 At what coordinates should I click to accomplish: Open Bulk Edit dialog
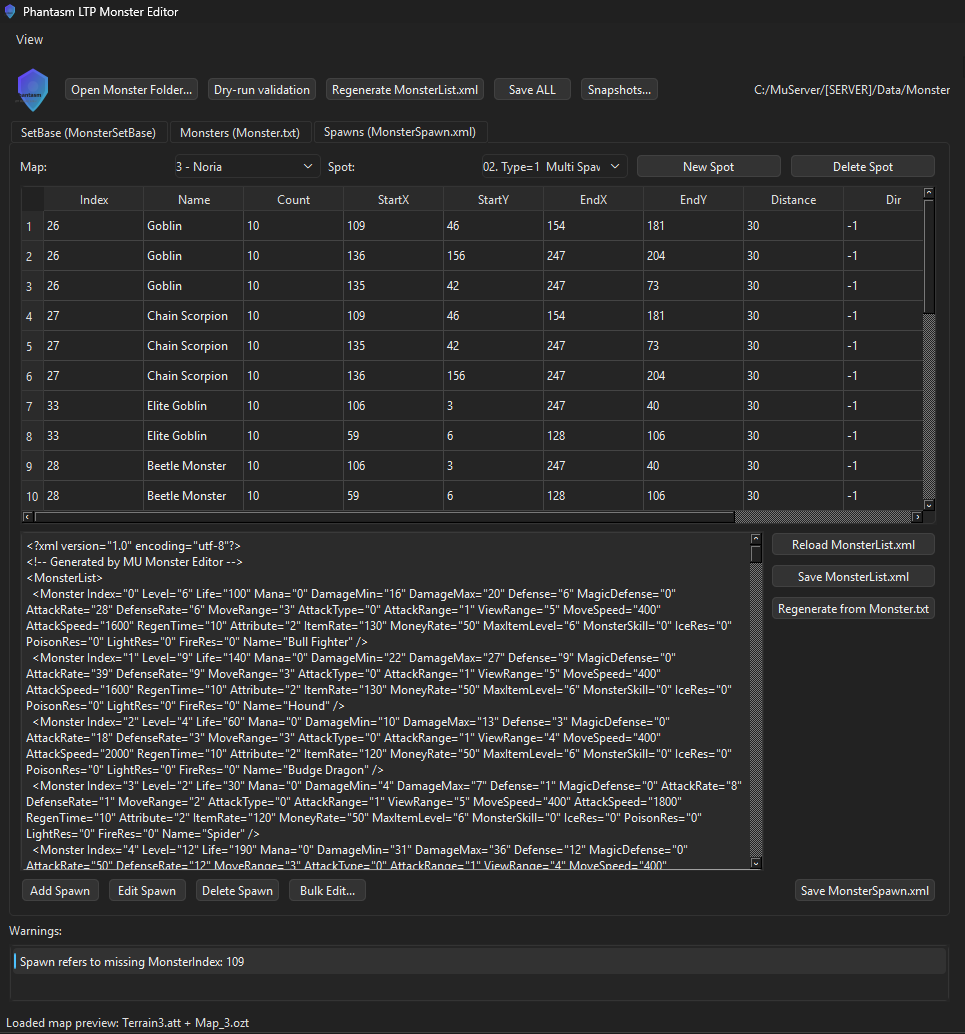pyautogui.click(x=327, y=891)
